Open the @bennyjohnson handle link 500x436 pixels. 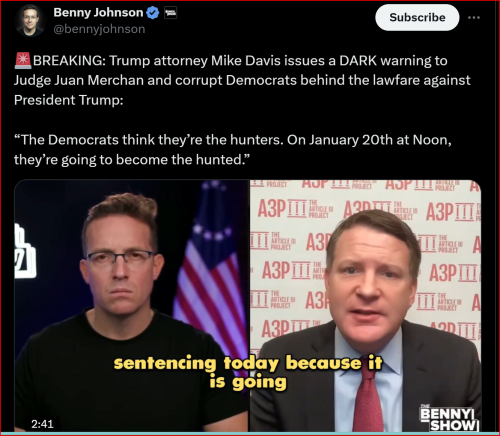[x=99, y=29]
